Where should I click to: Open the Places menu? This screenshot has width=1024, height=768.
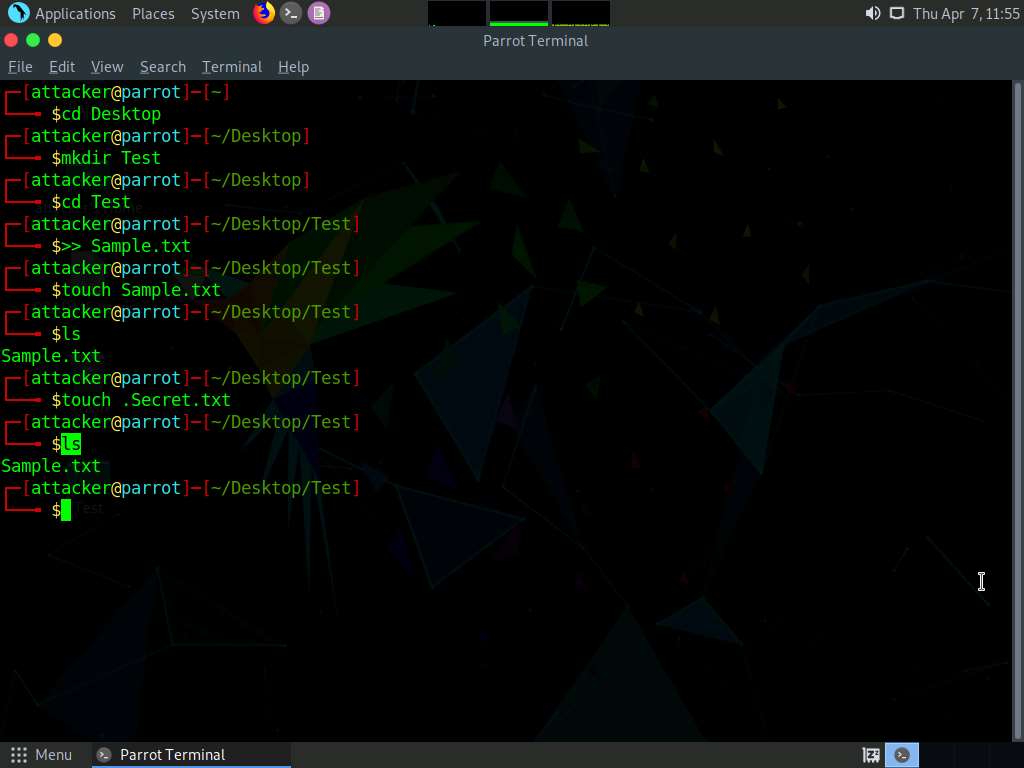pyautogui.click(x=153, y=14)
